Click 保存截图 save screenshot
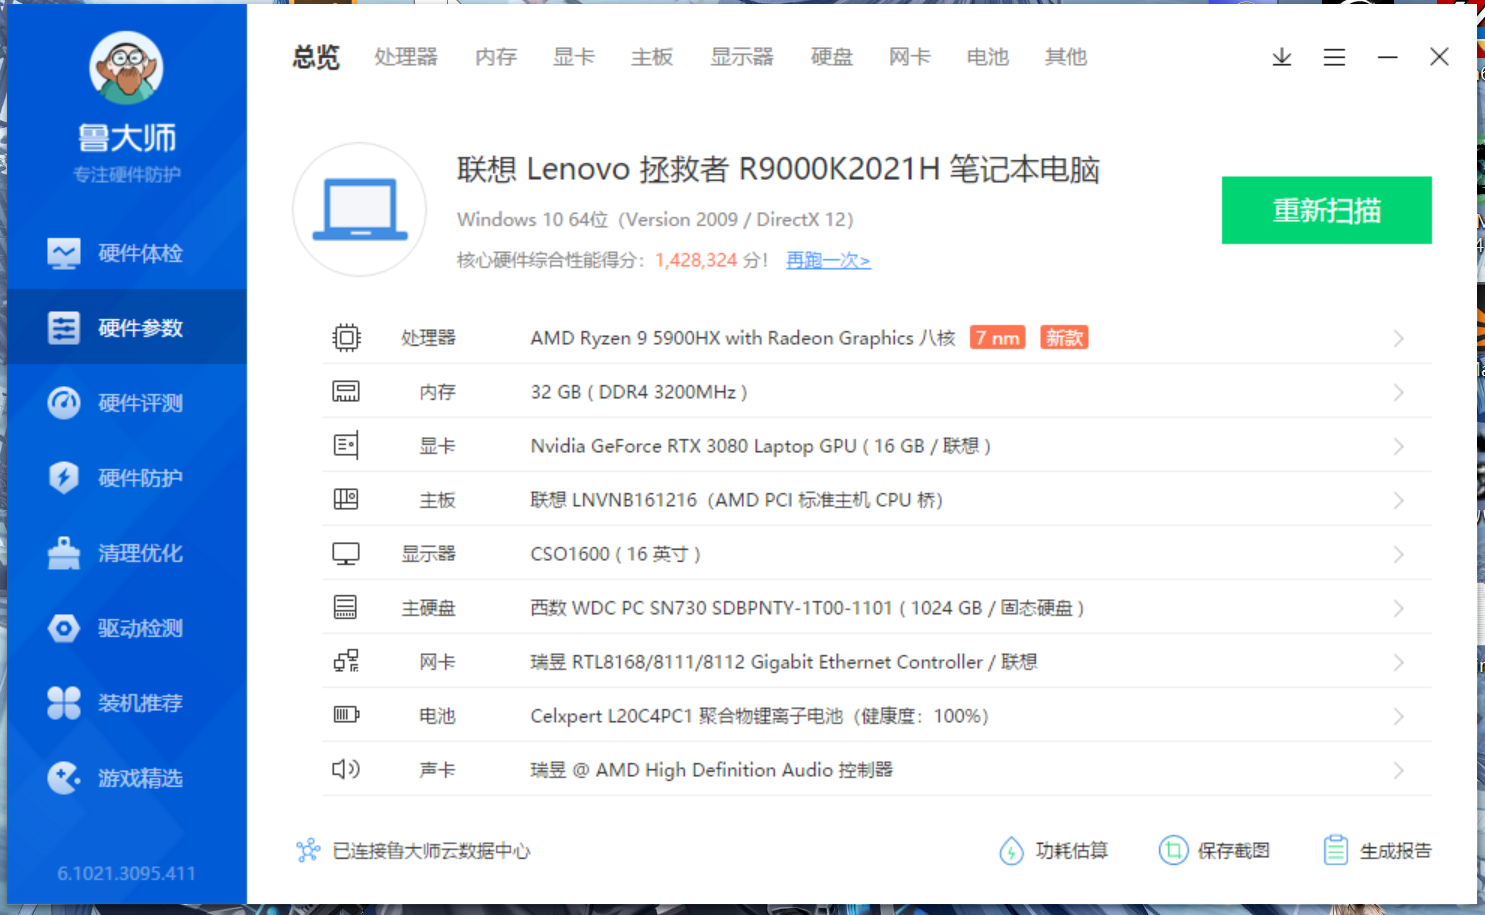The image size is (1485, 915). pyautogui.click(x=1214, y=851)
